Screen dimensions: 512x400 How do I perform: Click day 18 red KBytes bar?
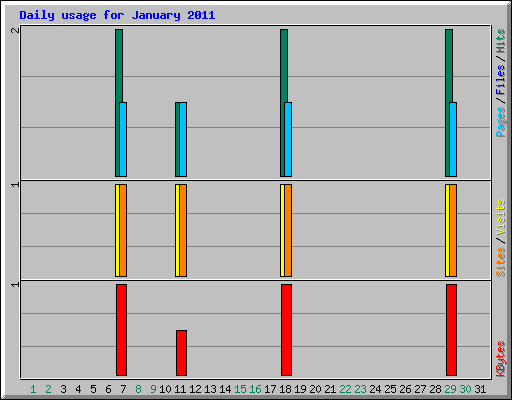pyautogui.click(x=286, y=330)
